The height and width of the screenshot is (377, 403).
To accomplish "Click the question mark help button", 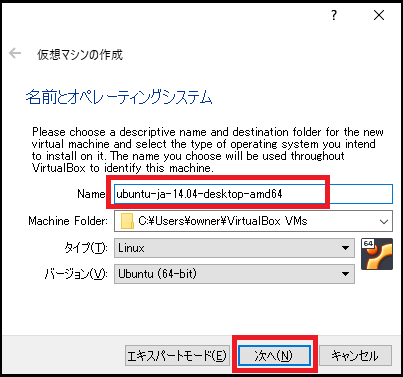I will [334, 15].
